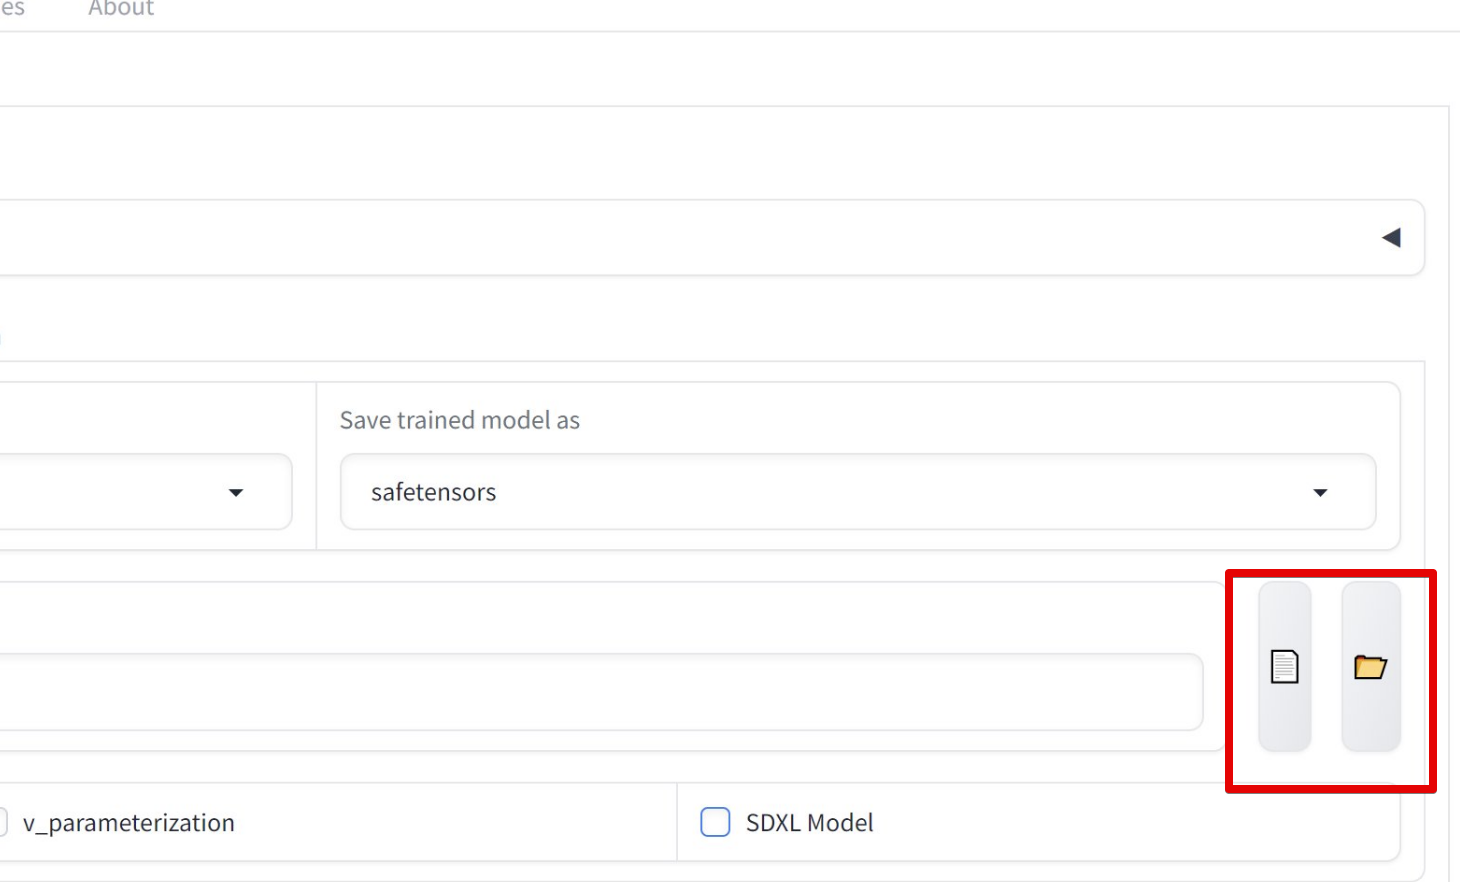Click the safetensors value in the combo box
Image resolution: width=1460 pixels, height=882 pixels.
coord(433,492)
